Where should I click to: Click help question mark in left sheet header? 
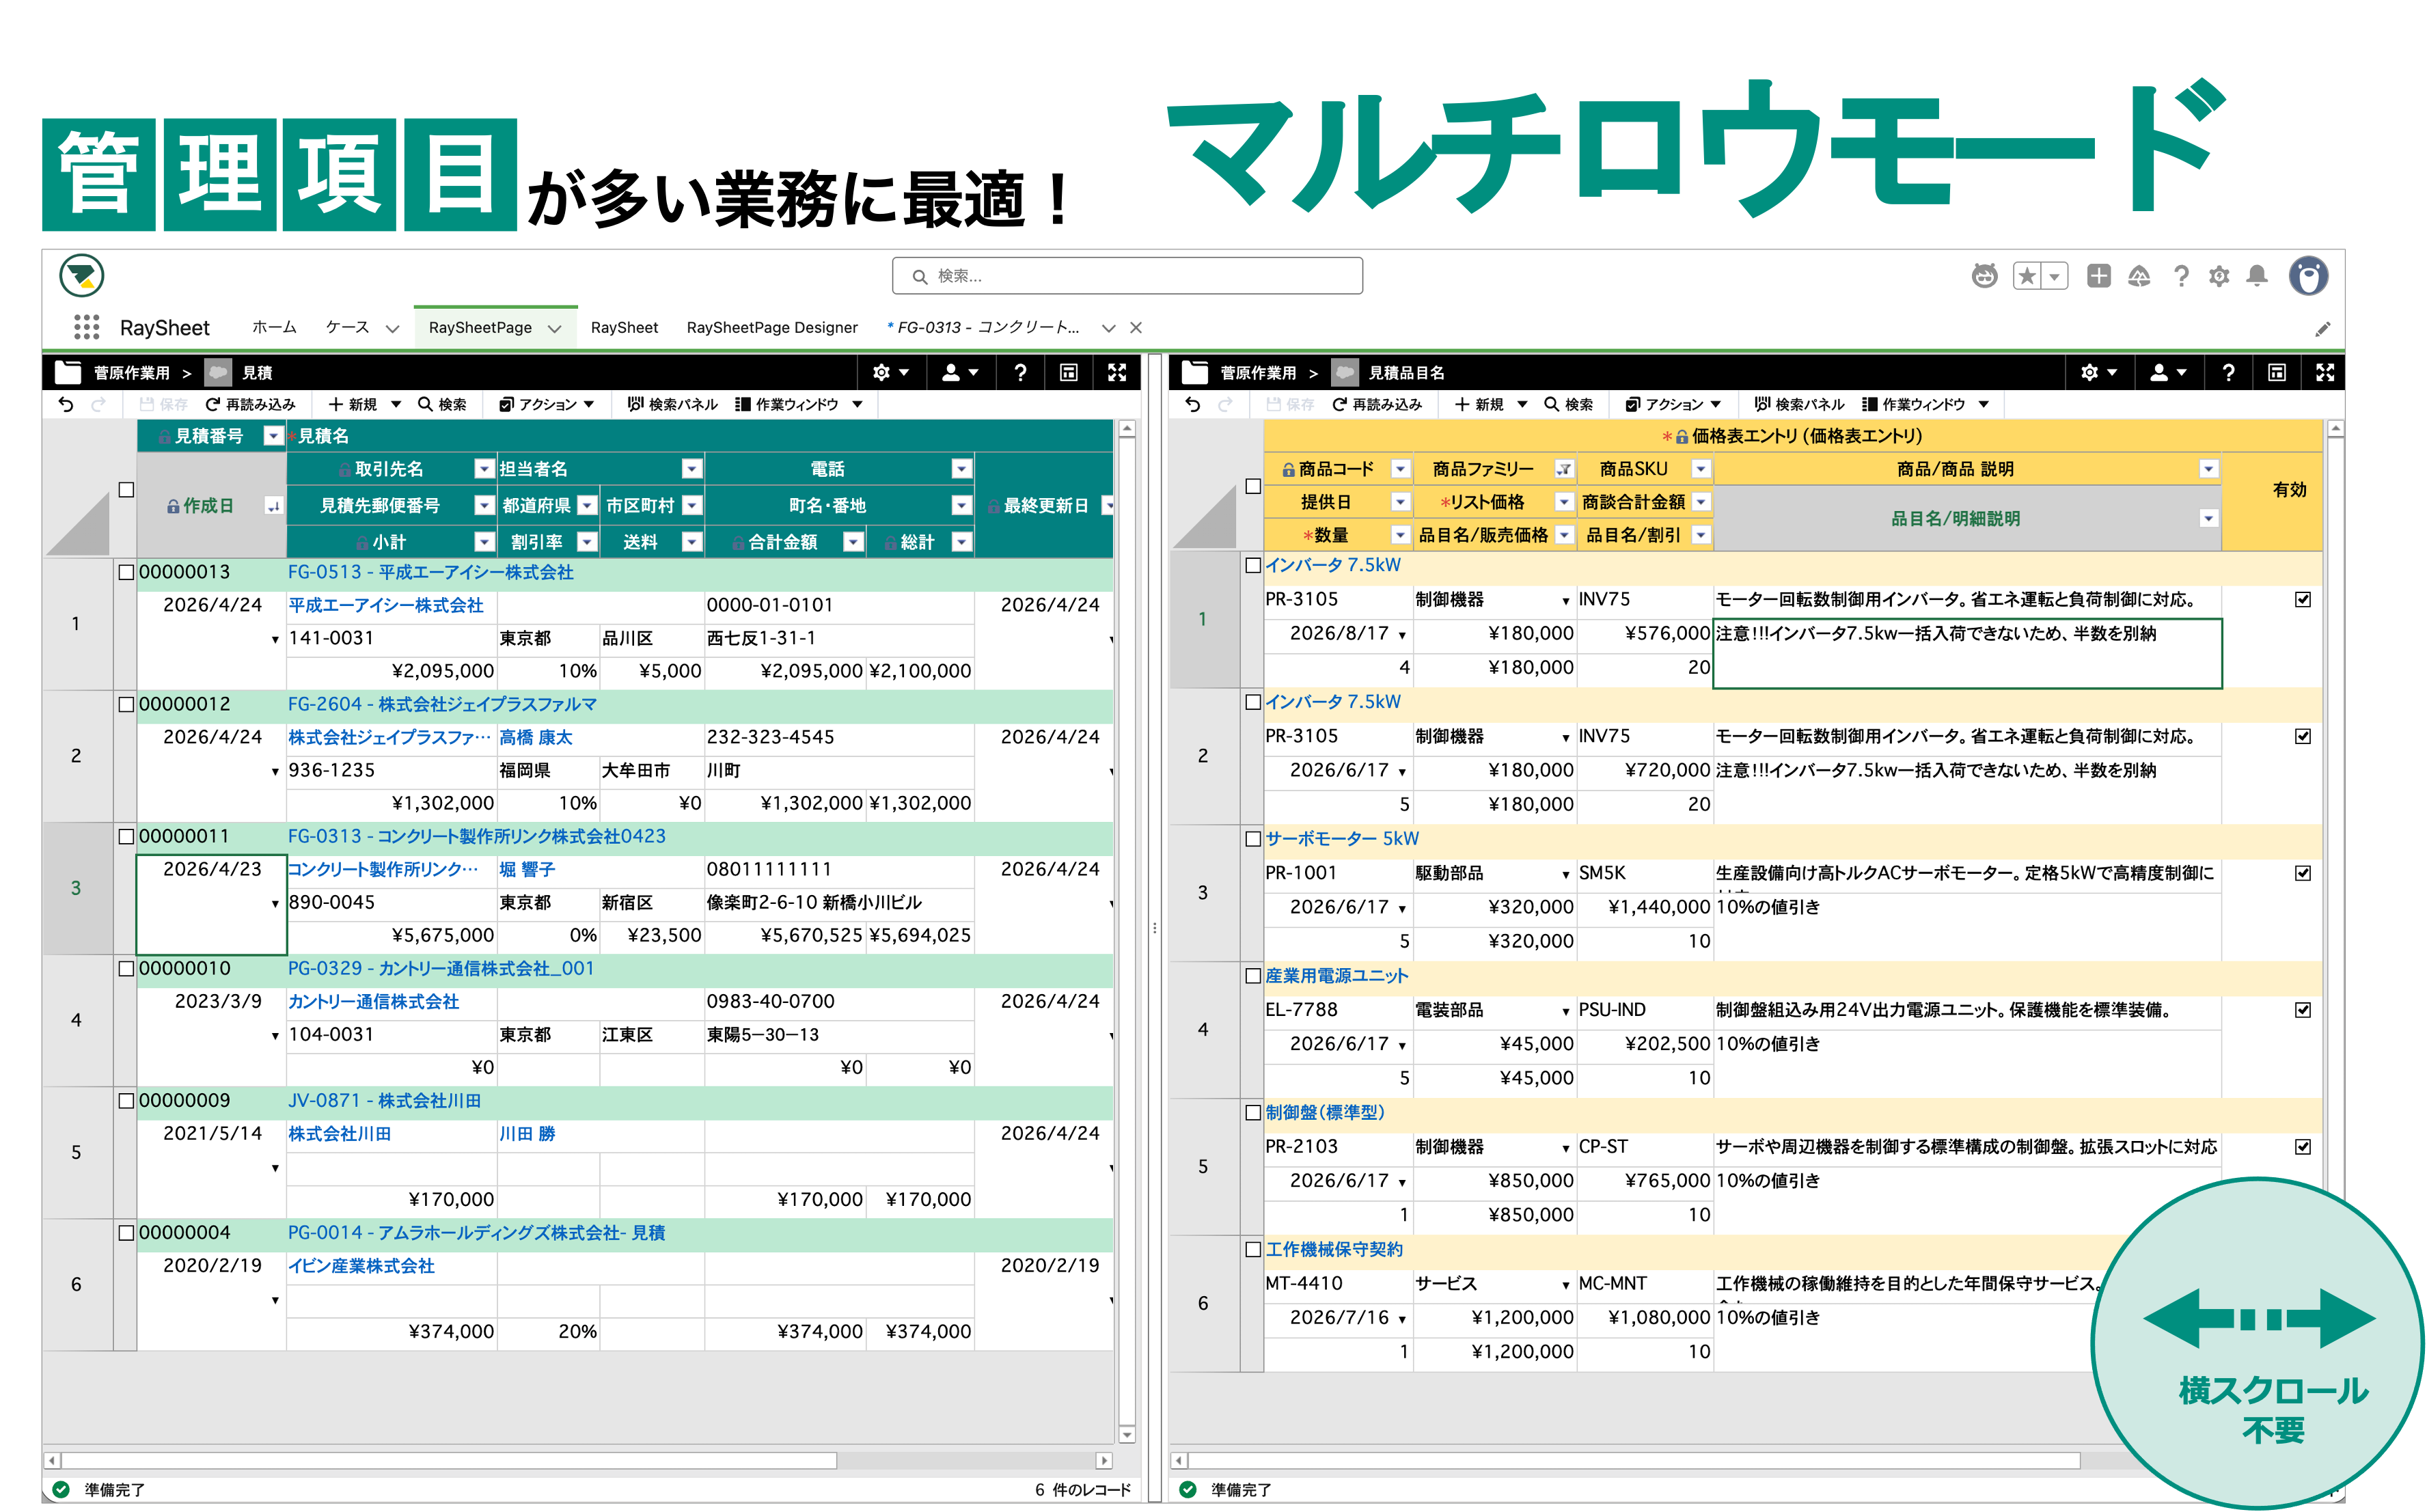1020,372
